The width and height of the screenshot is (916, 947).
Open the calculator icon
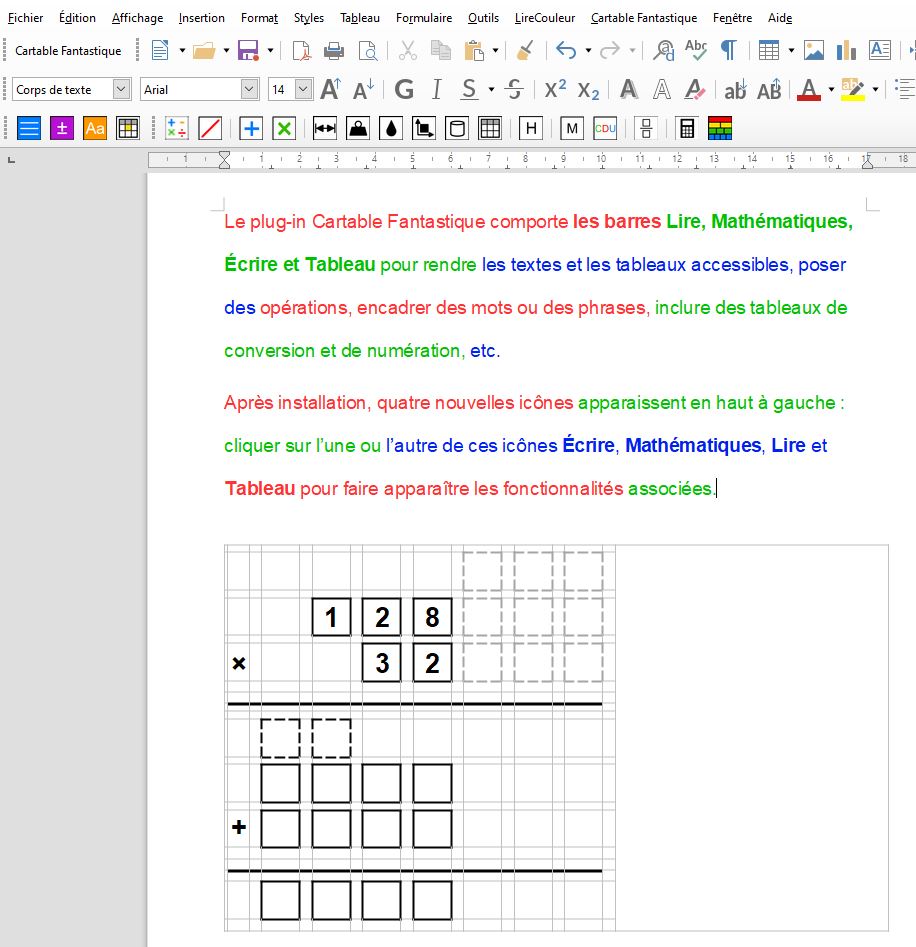point(687,129)
